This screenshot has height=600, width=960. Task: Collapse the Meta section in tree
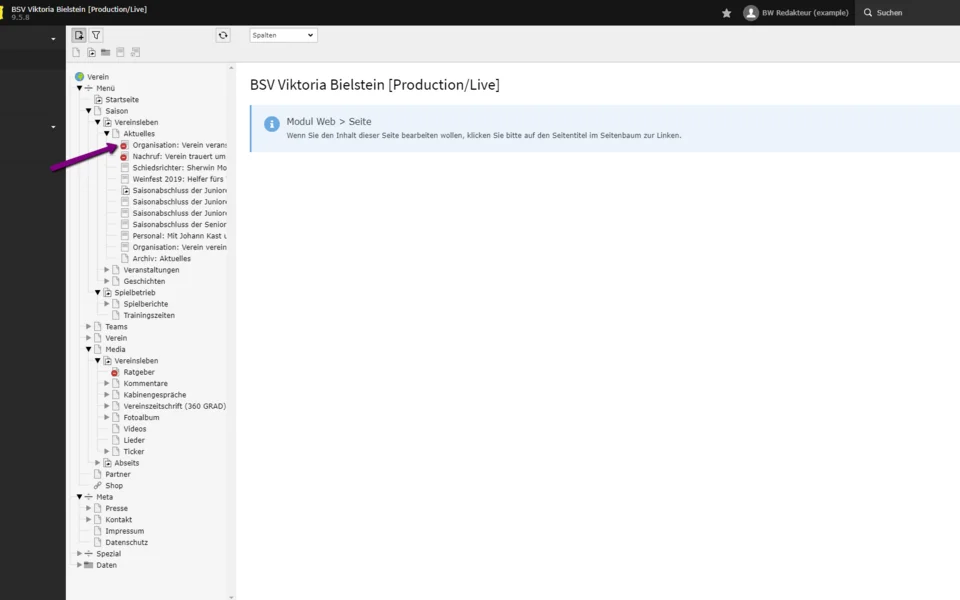[x=79, y=497]
